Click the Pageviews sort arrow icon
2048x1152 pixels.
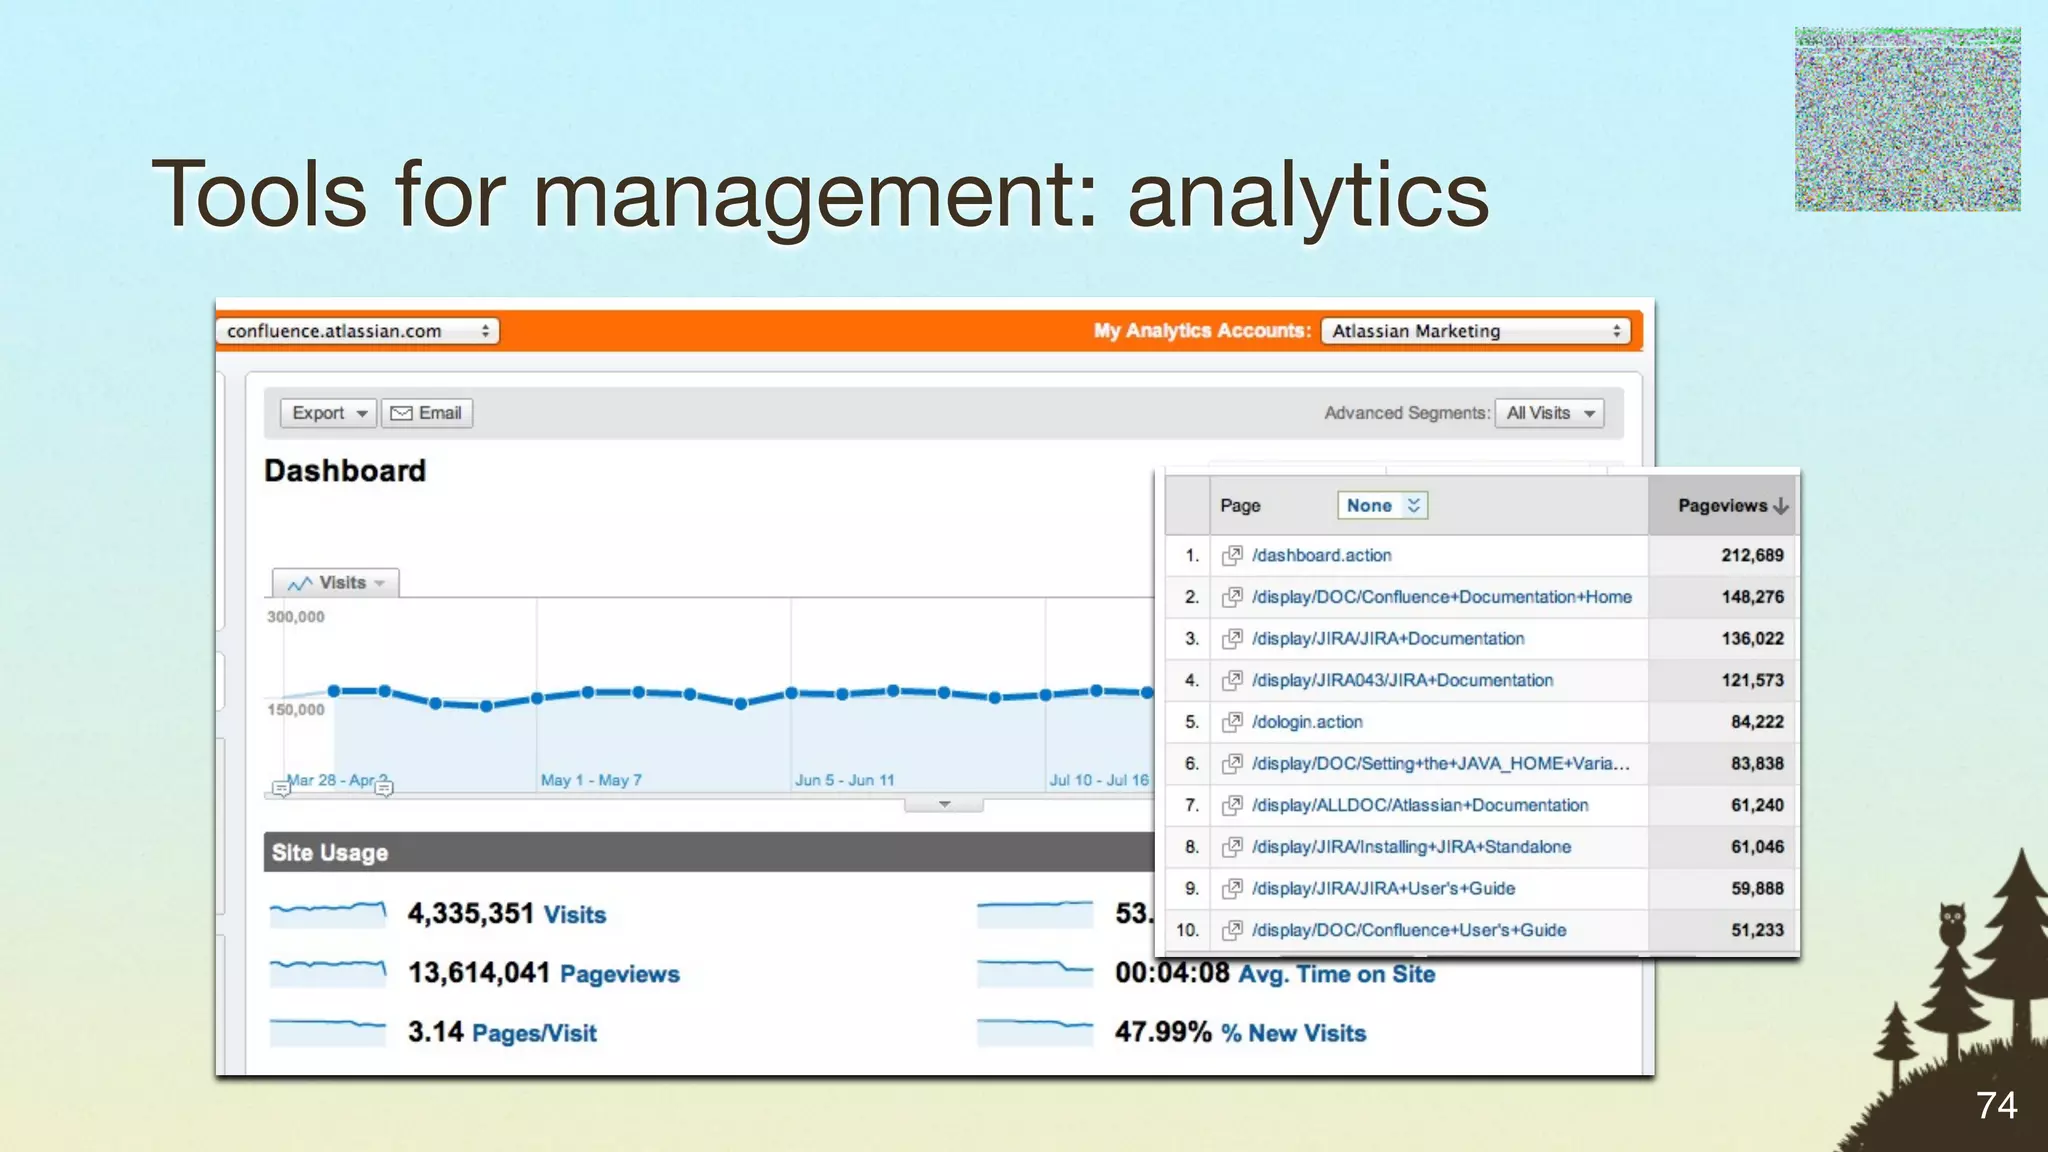[1781, 506]
